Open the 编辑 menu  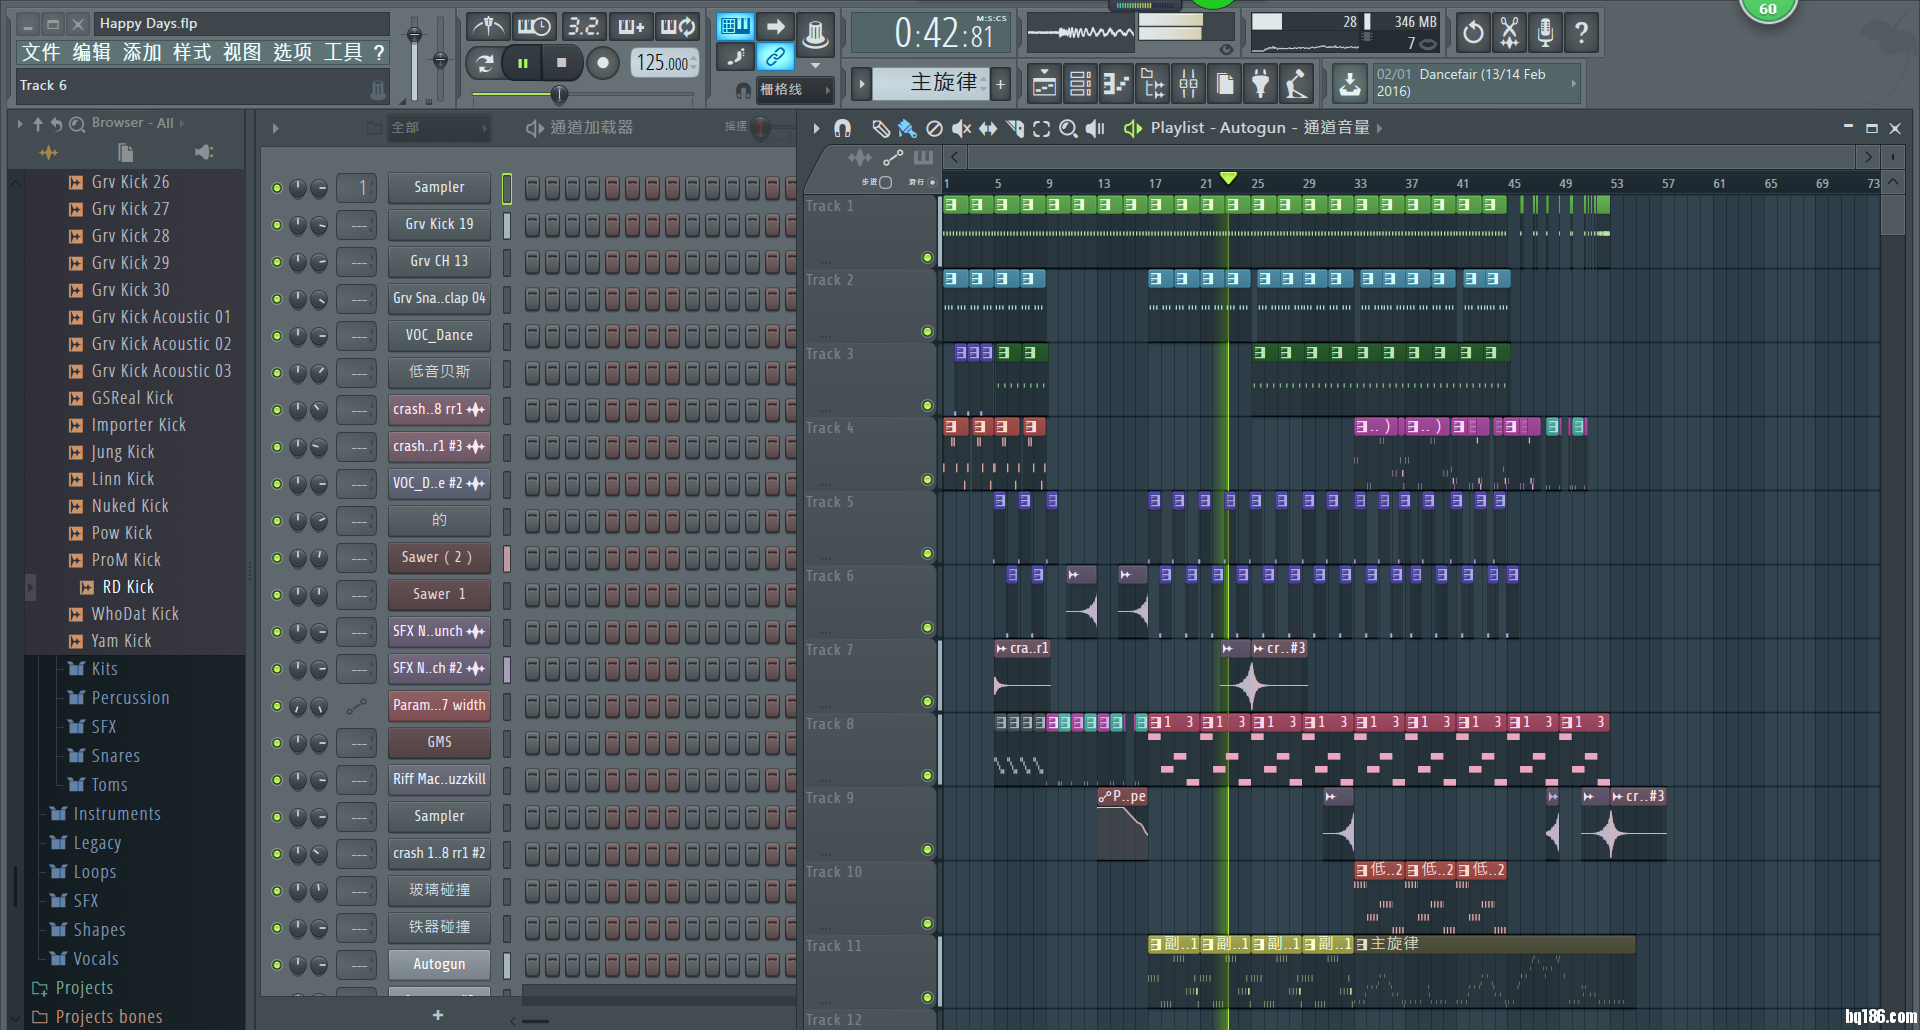click(91, 52)
